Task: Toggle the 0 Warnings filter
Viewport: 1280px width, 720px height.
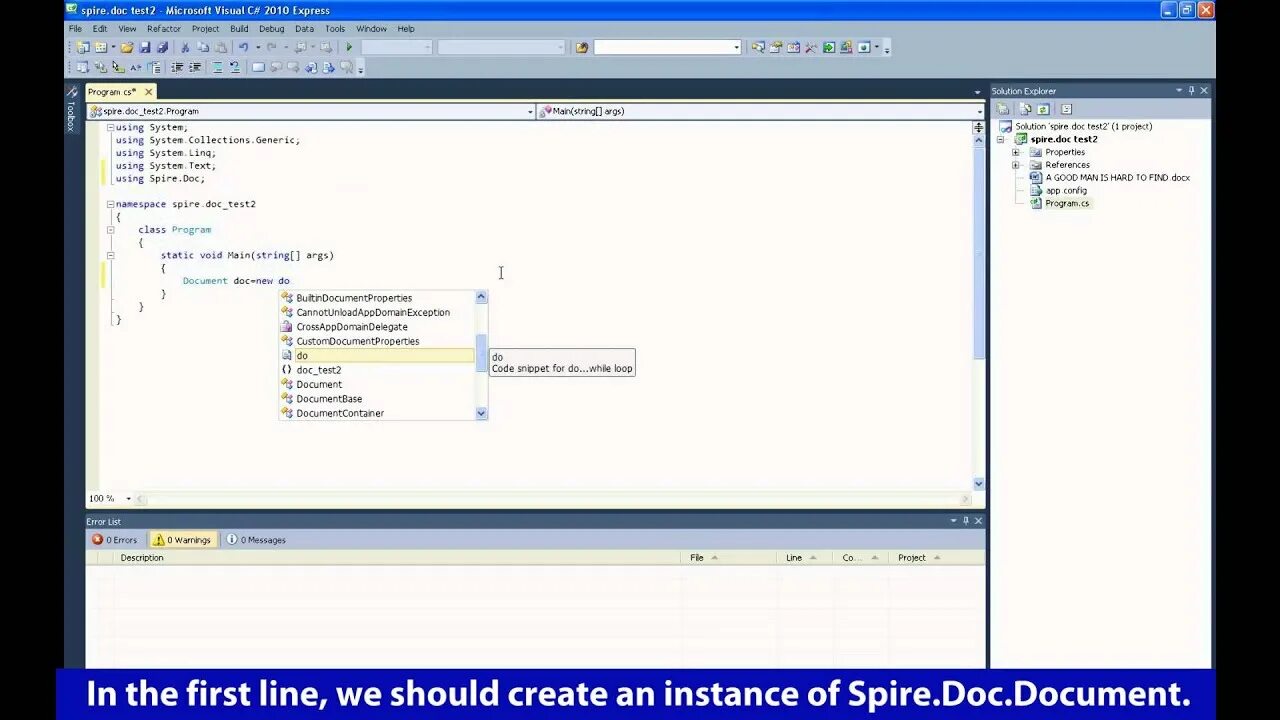Action: 181,540
